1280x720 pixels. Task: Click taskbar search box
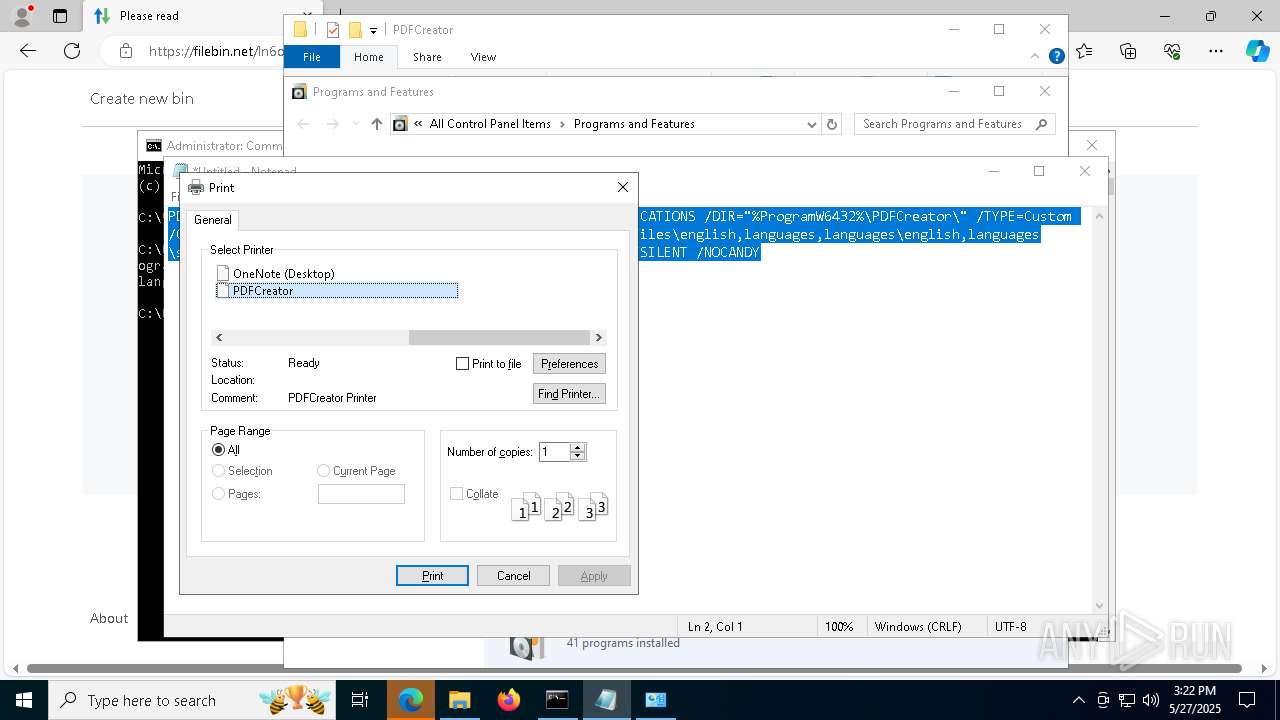point(194,700)
